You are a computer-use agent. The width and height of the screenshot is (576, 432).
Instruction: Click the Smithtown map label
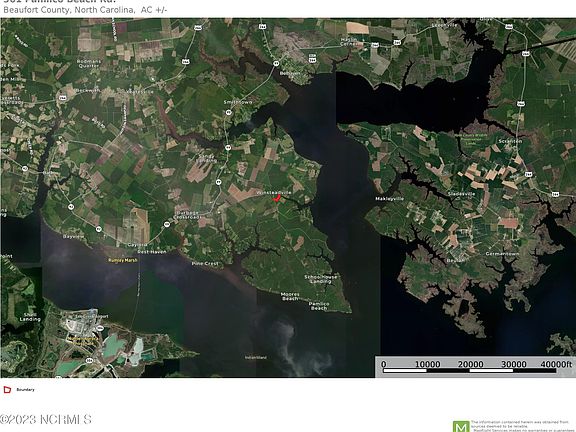238,102
